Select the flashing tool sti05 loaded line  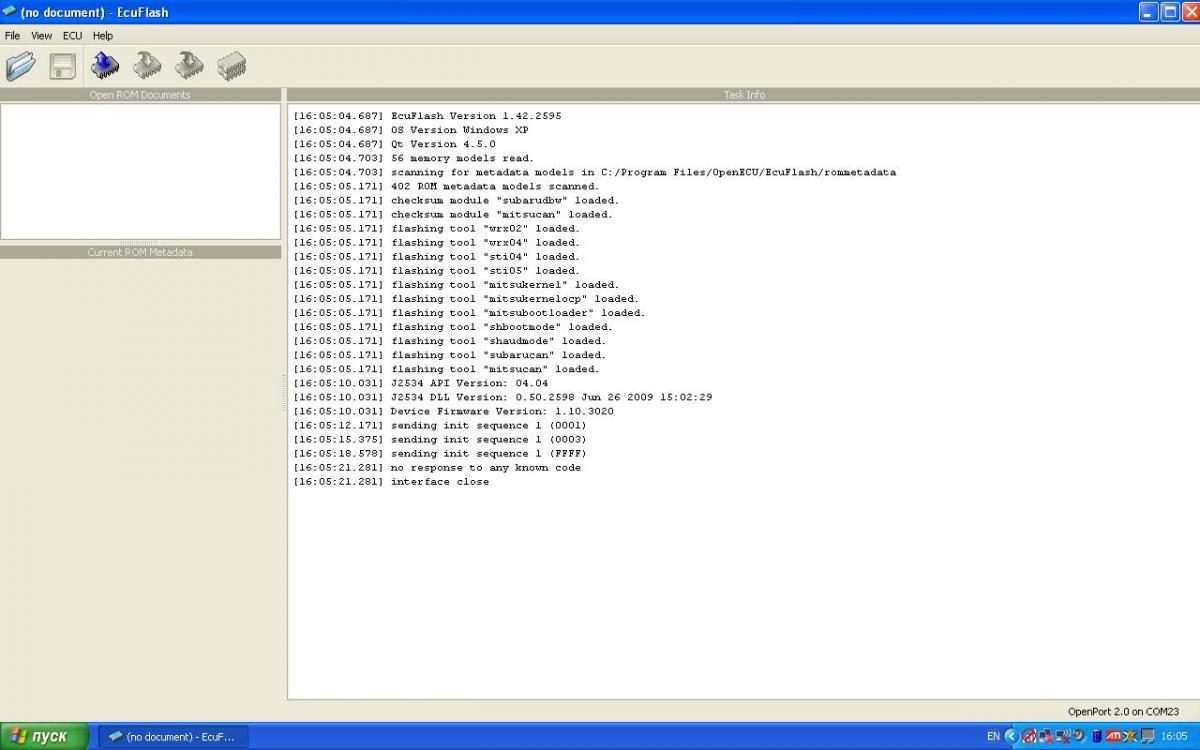[437, 270]
